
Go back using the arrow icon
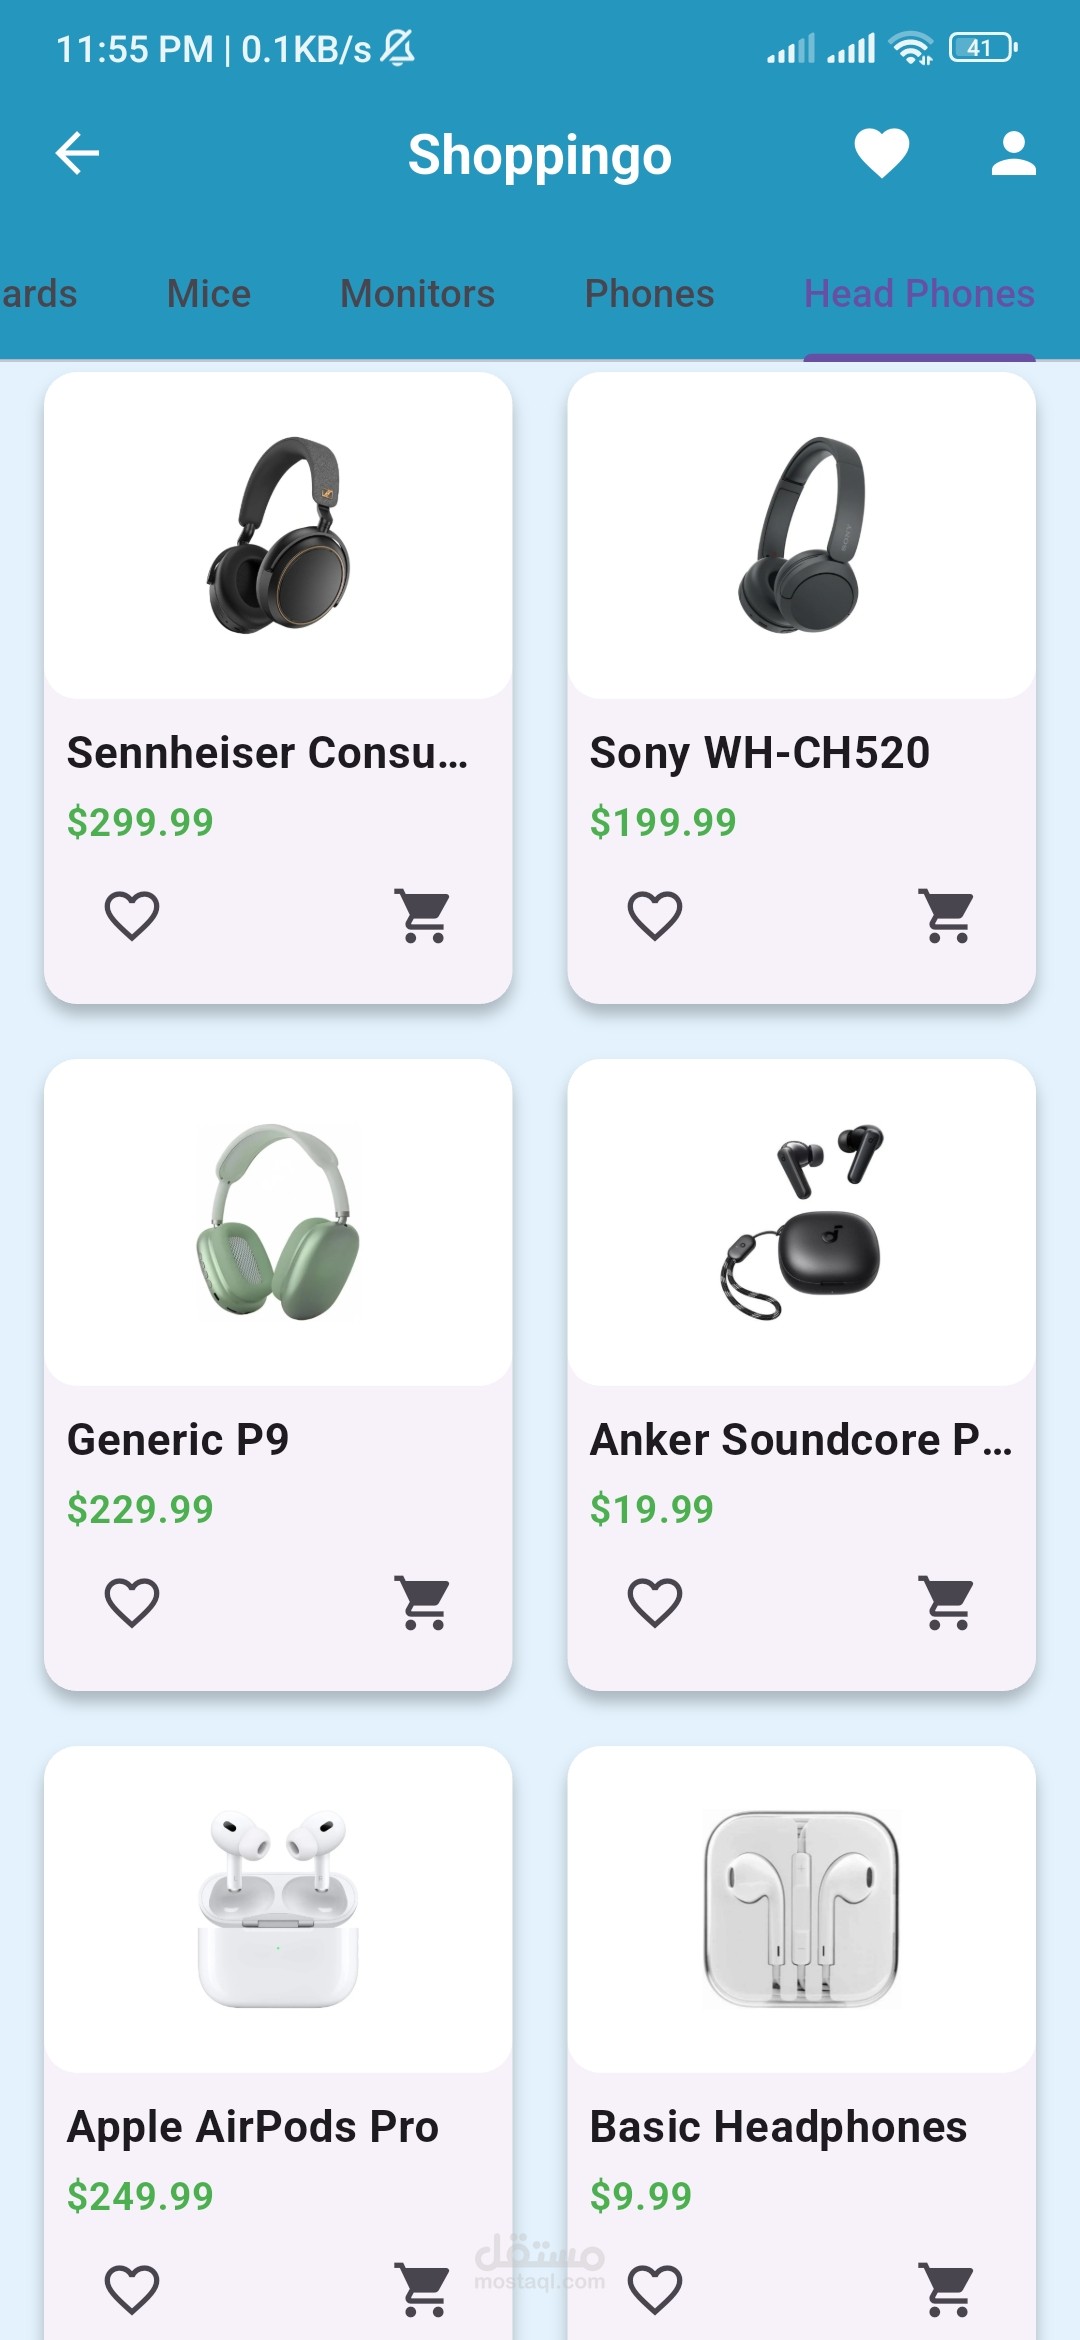point(77,154)
